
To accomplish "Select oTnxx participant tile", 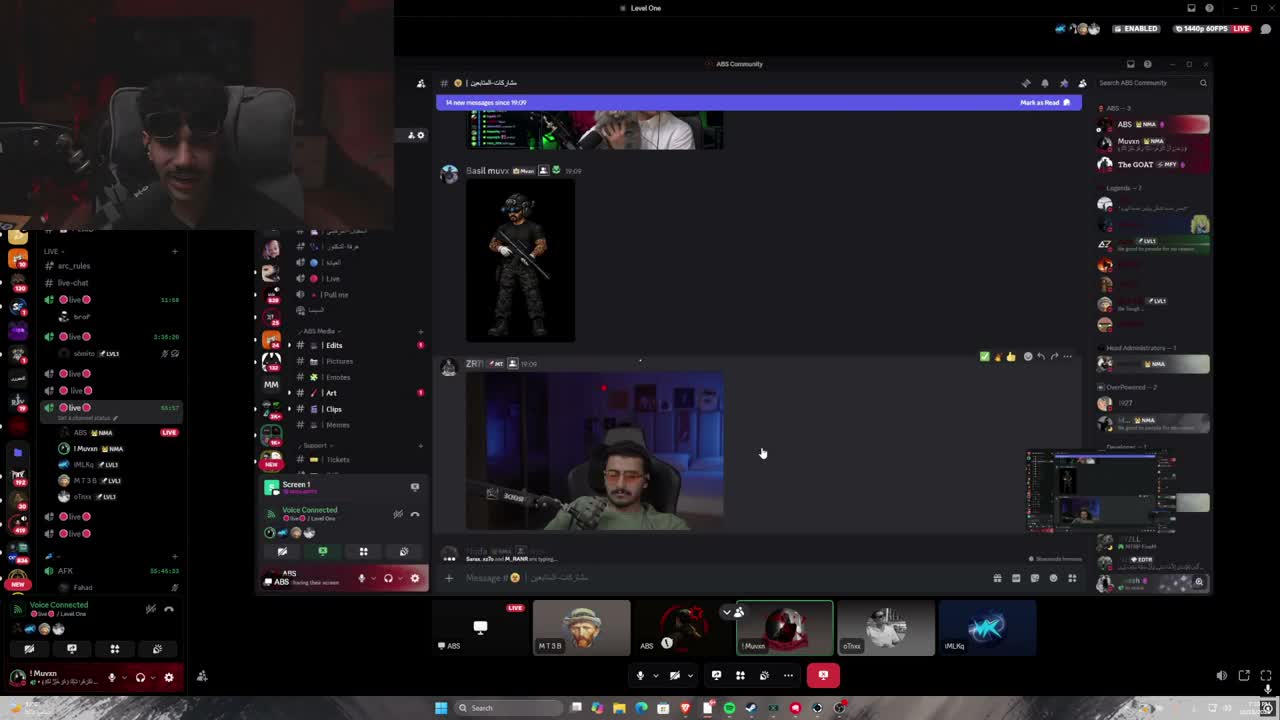I will [885, 628].
